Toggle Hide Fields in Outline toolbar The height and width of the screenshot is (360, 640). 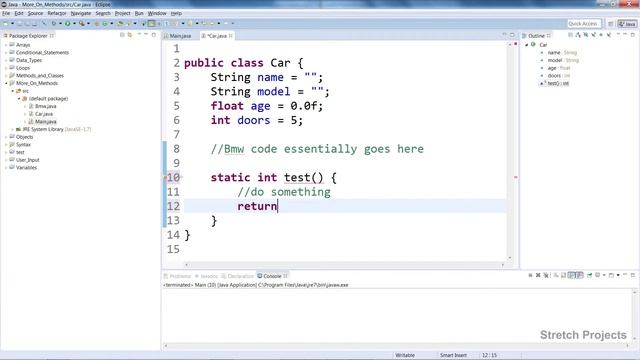586,36
